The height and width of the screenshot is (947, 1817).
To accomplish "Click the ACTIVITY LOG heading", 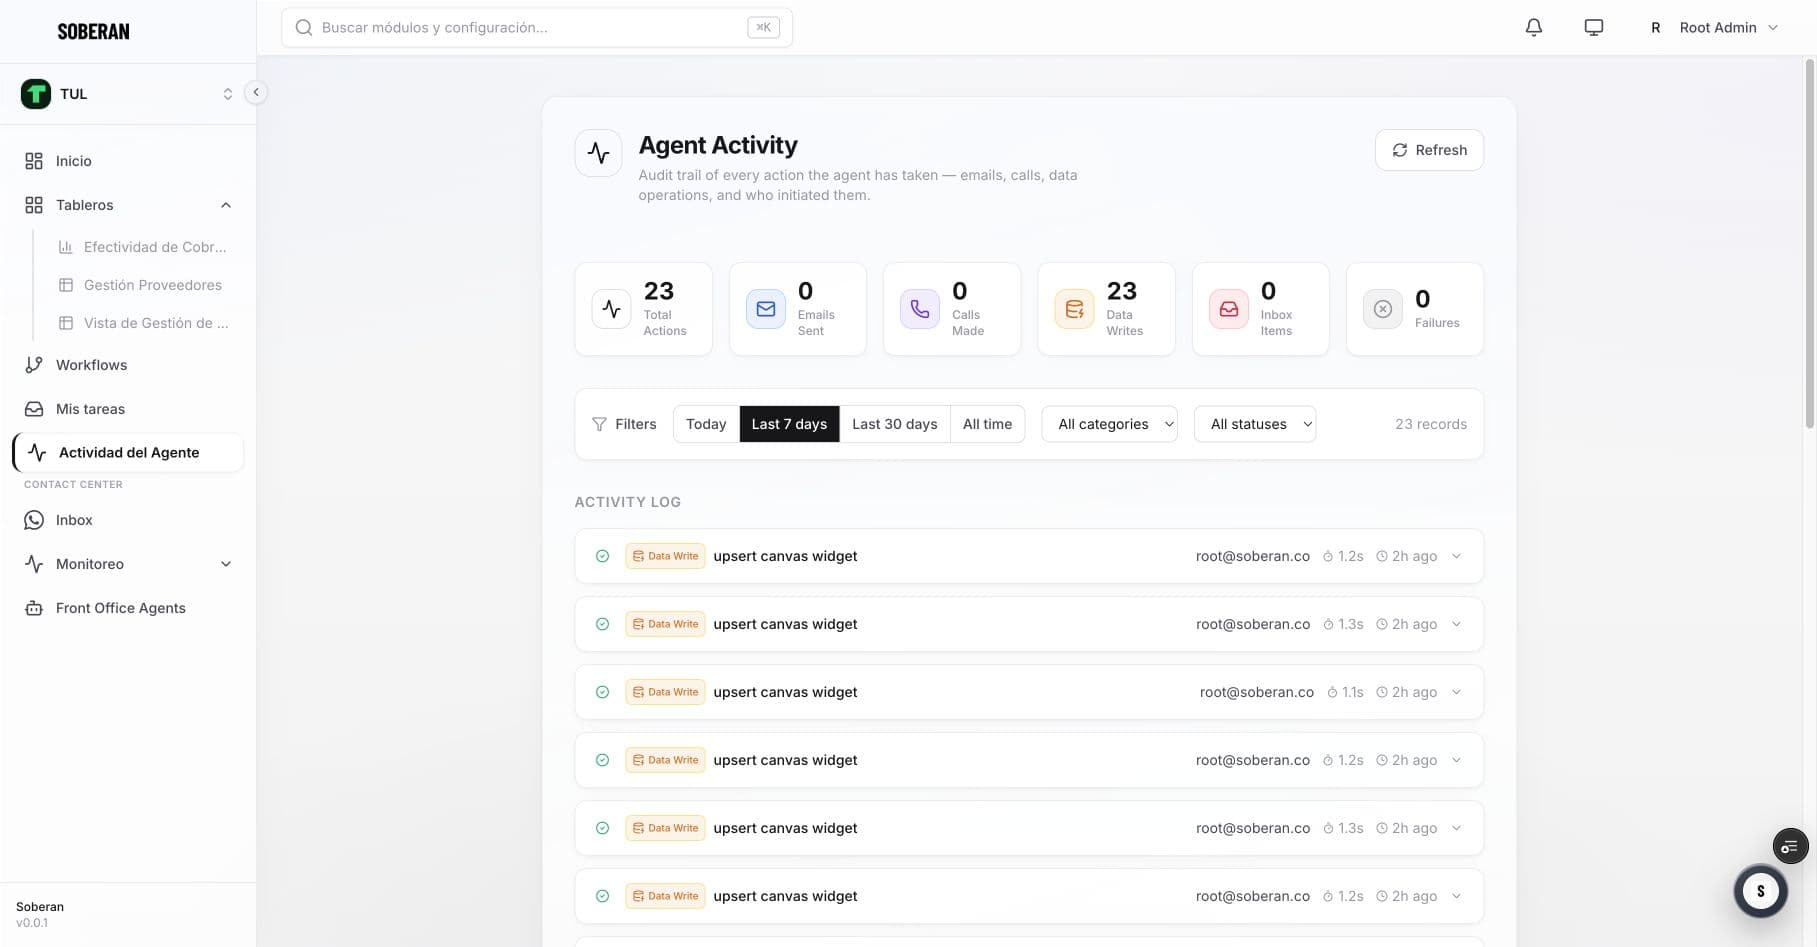I will click(x=627, y=502).
